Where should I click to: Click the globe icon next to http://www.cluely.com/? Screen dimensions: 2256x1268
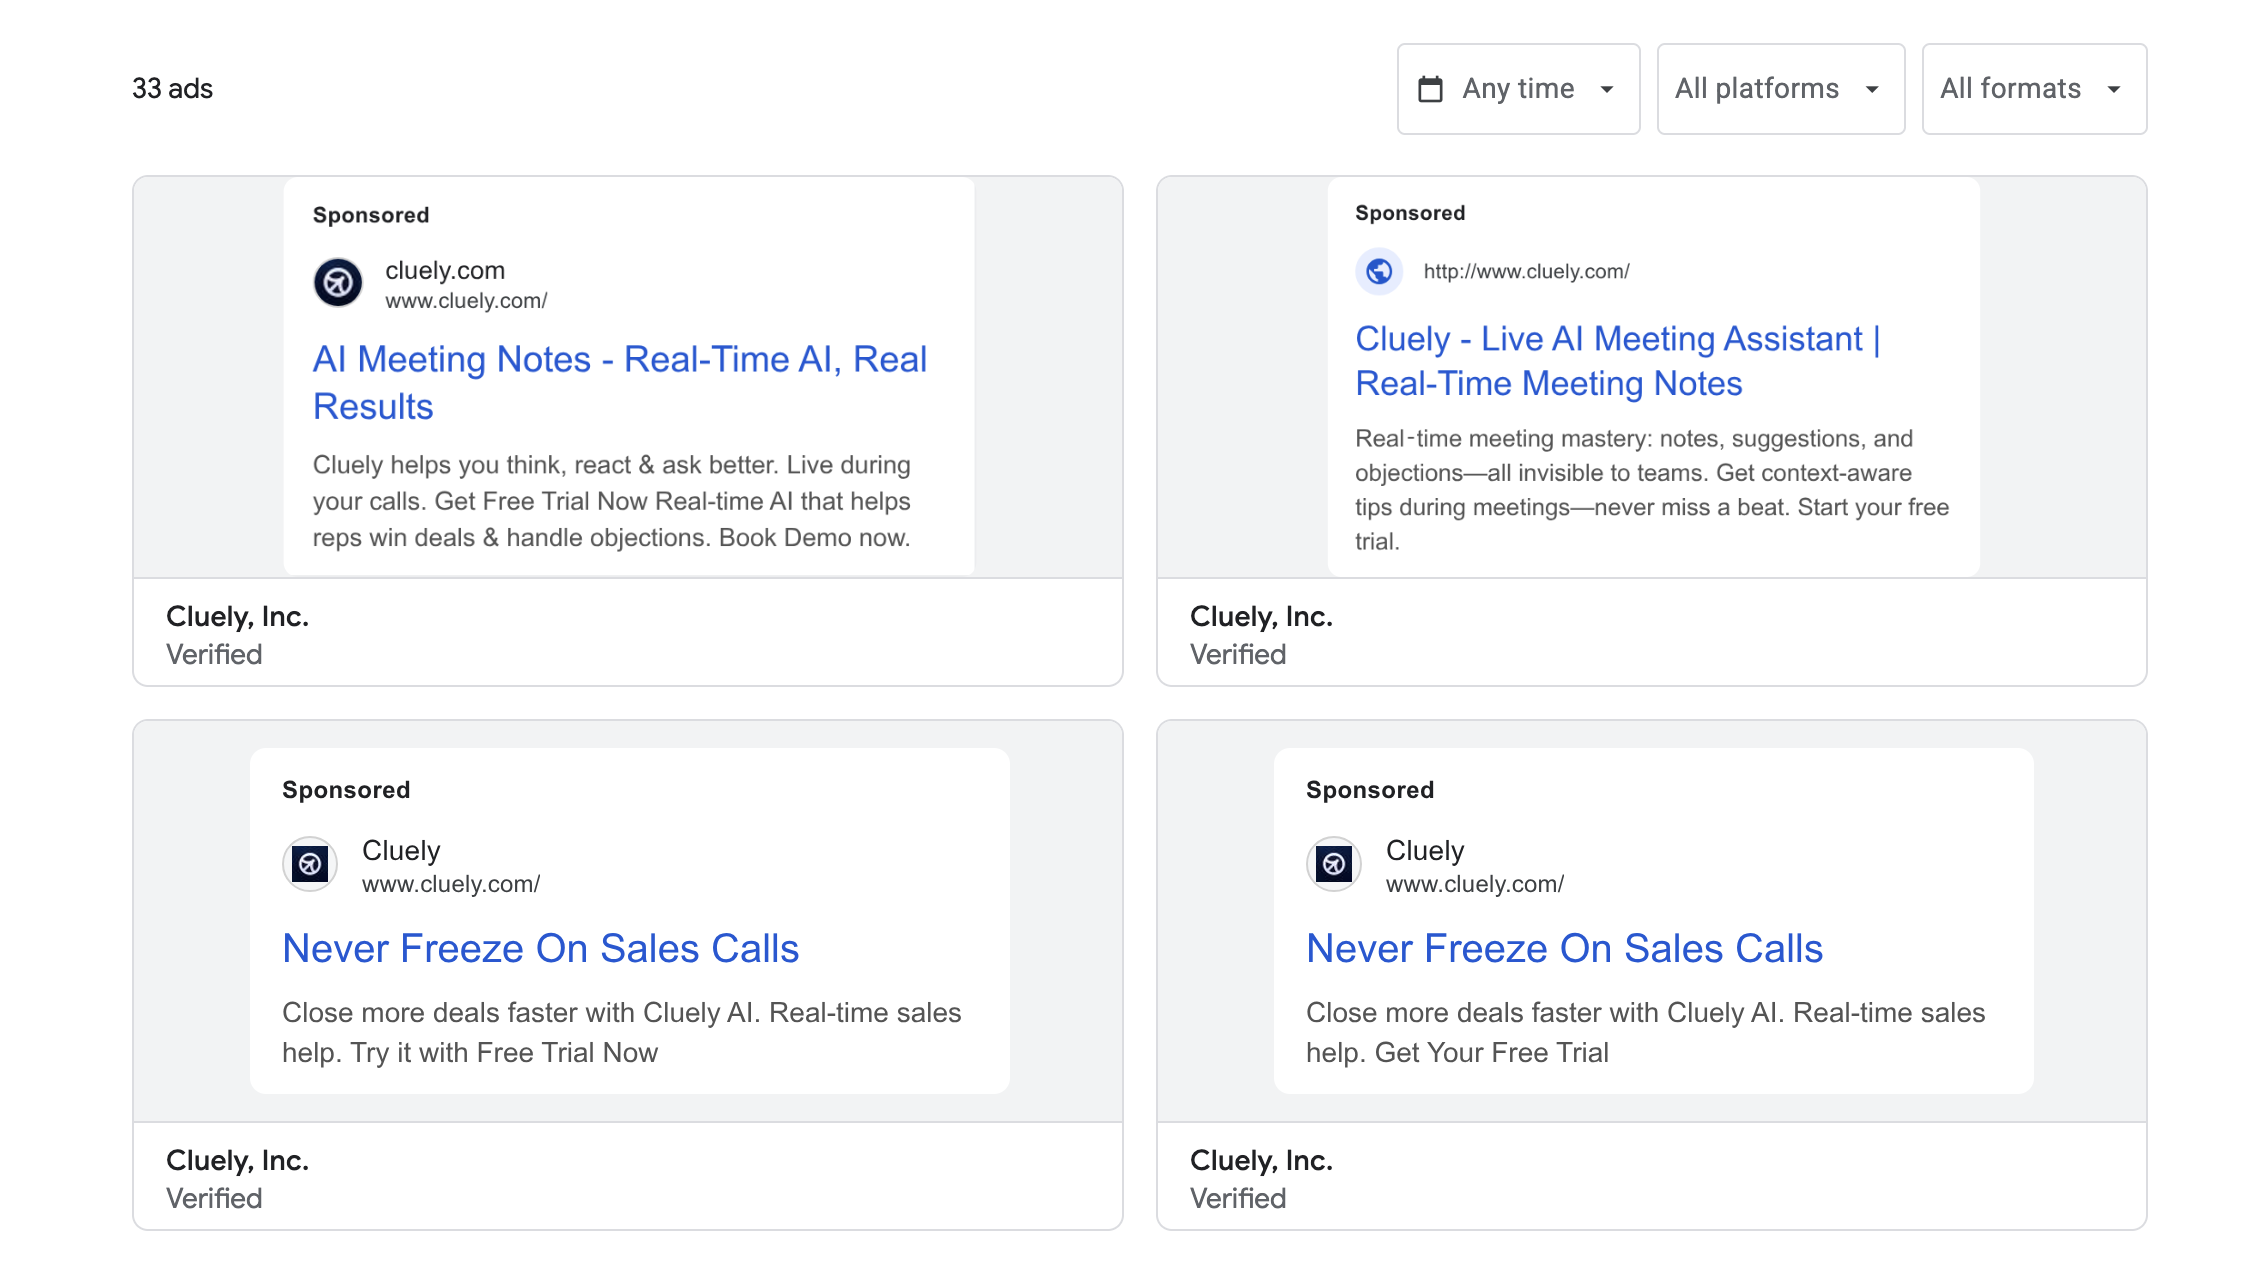coord(1379,271)
